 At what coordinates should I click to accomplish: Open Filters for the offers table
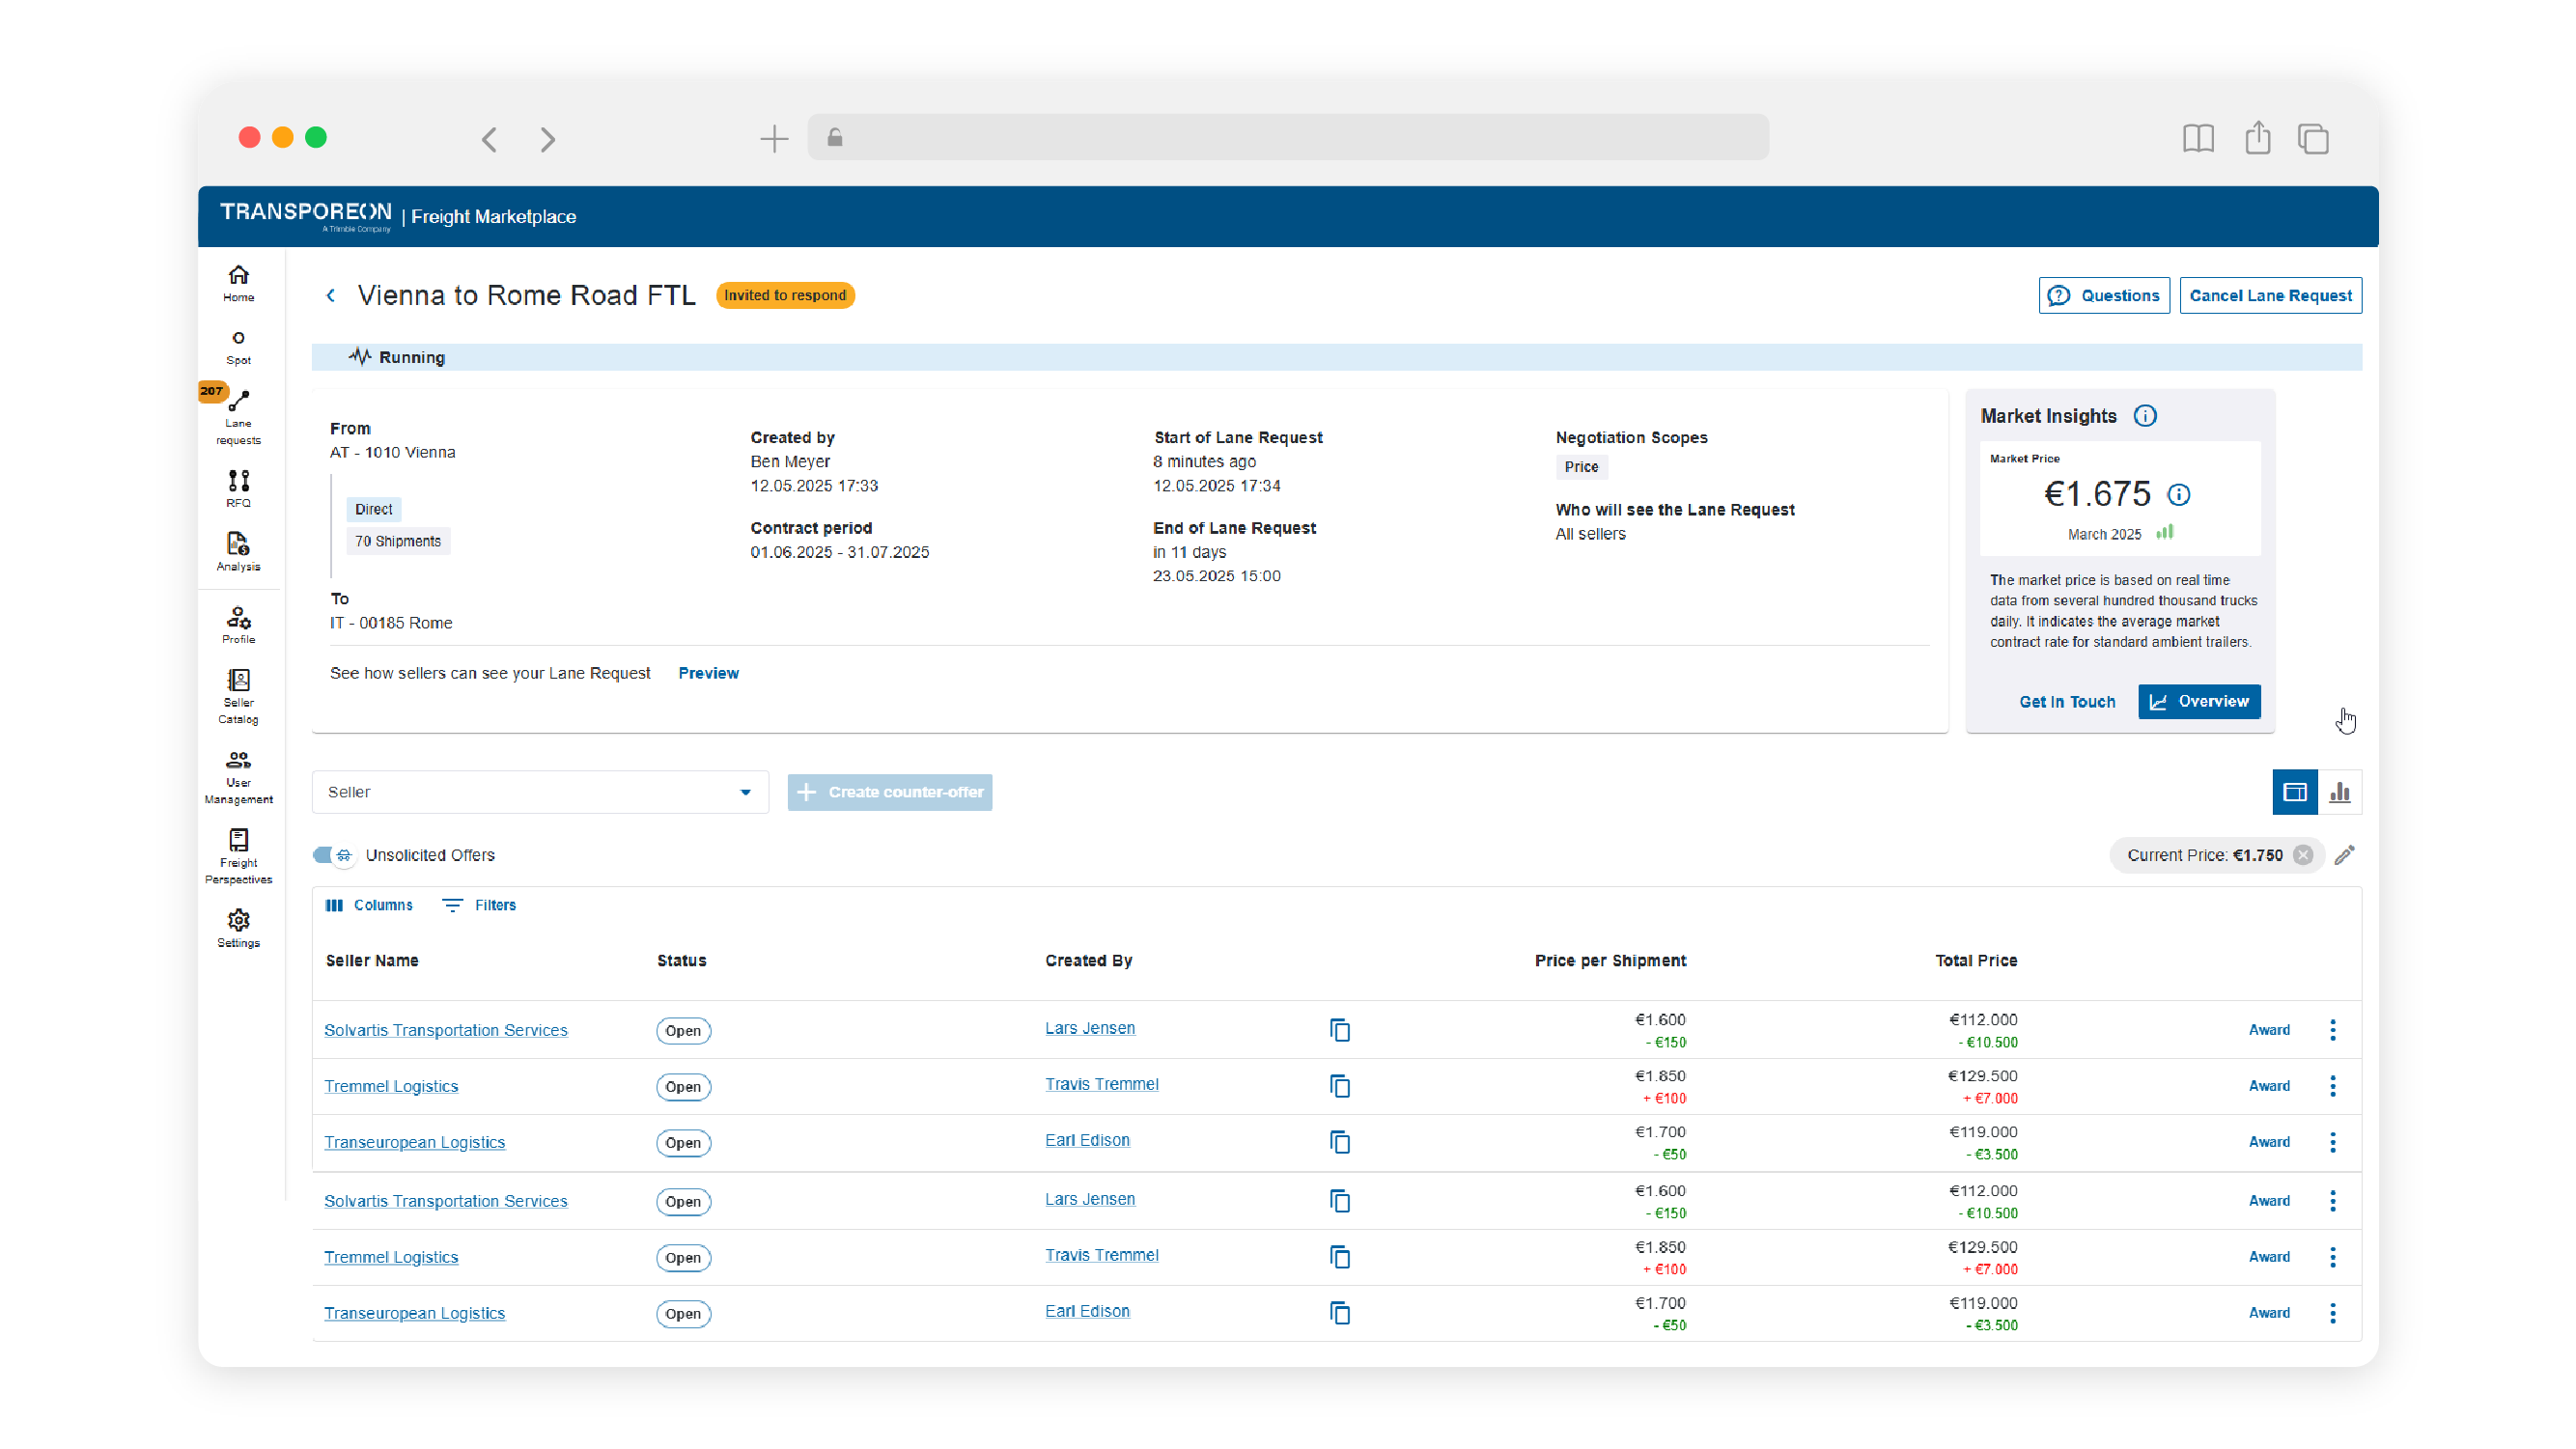pyautogui.click(x=479, y=905)
